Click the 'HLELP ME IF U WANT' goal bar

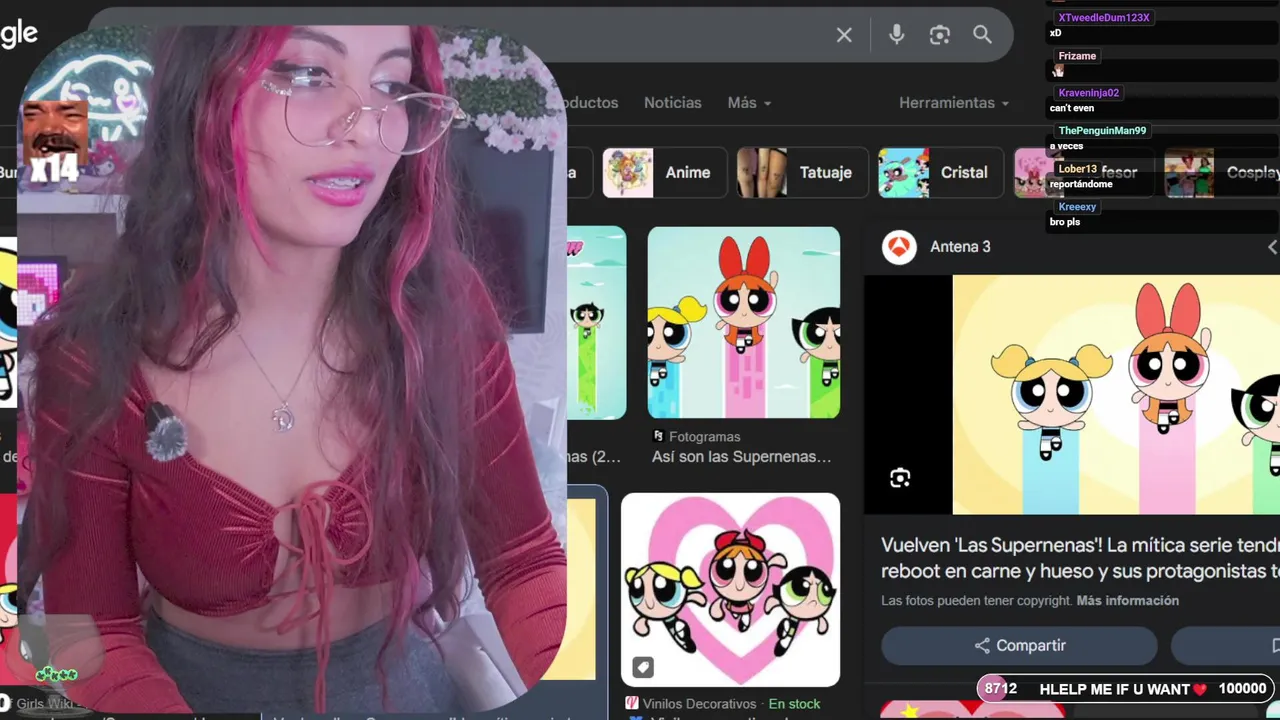coord(1126,689)
